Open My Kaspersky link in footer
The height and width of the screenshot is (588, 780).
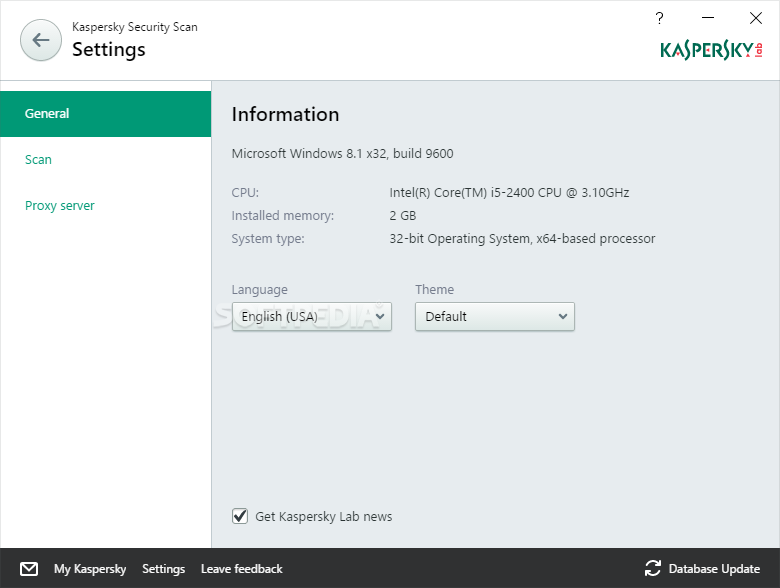90,569
